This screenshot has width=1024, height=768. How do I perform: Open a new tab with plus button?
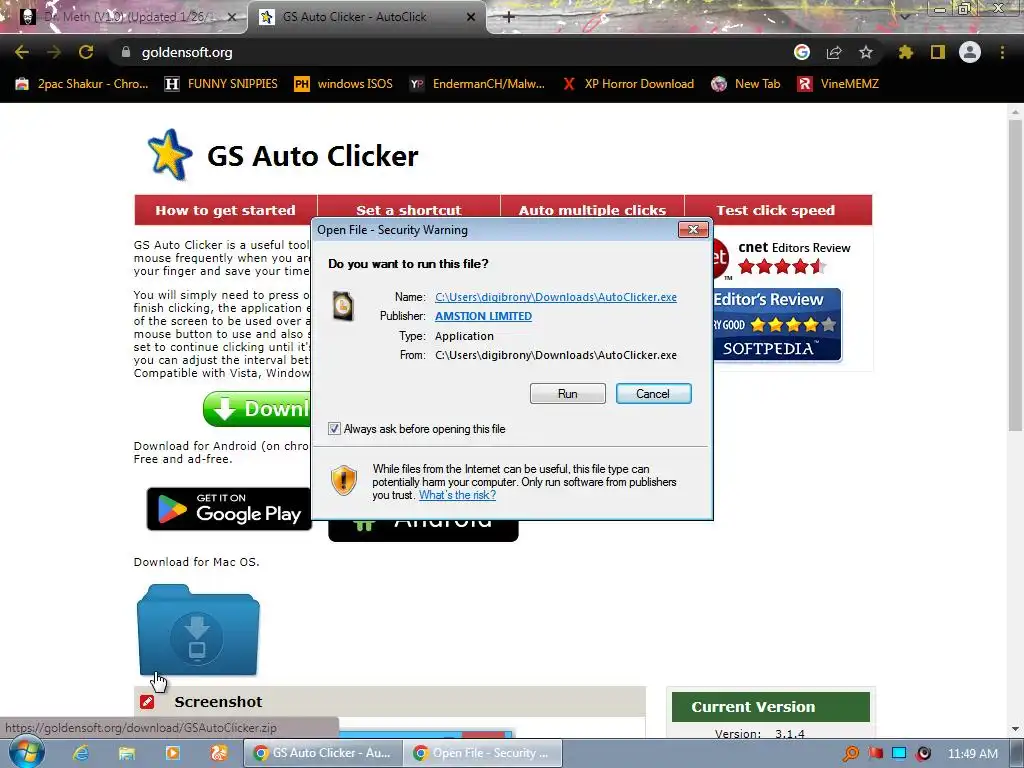point(509,17)
